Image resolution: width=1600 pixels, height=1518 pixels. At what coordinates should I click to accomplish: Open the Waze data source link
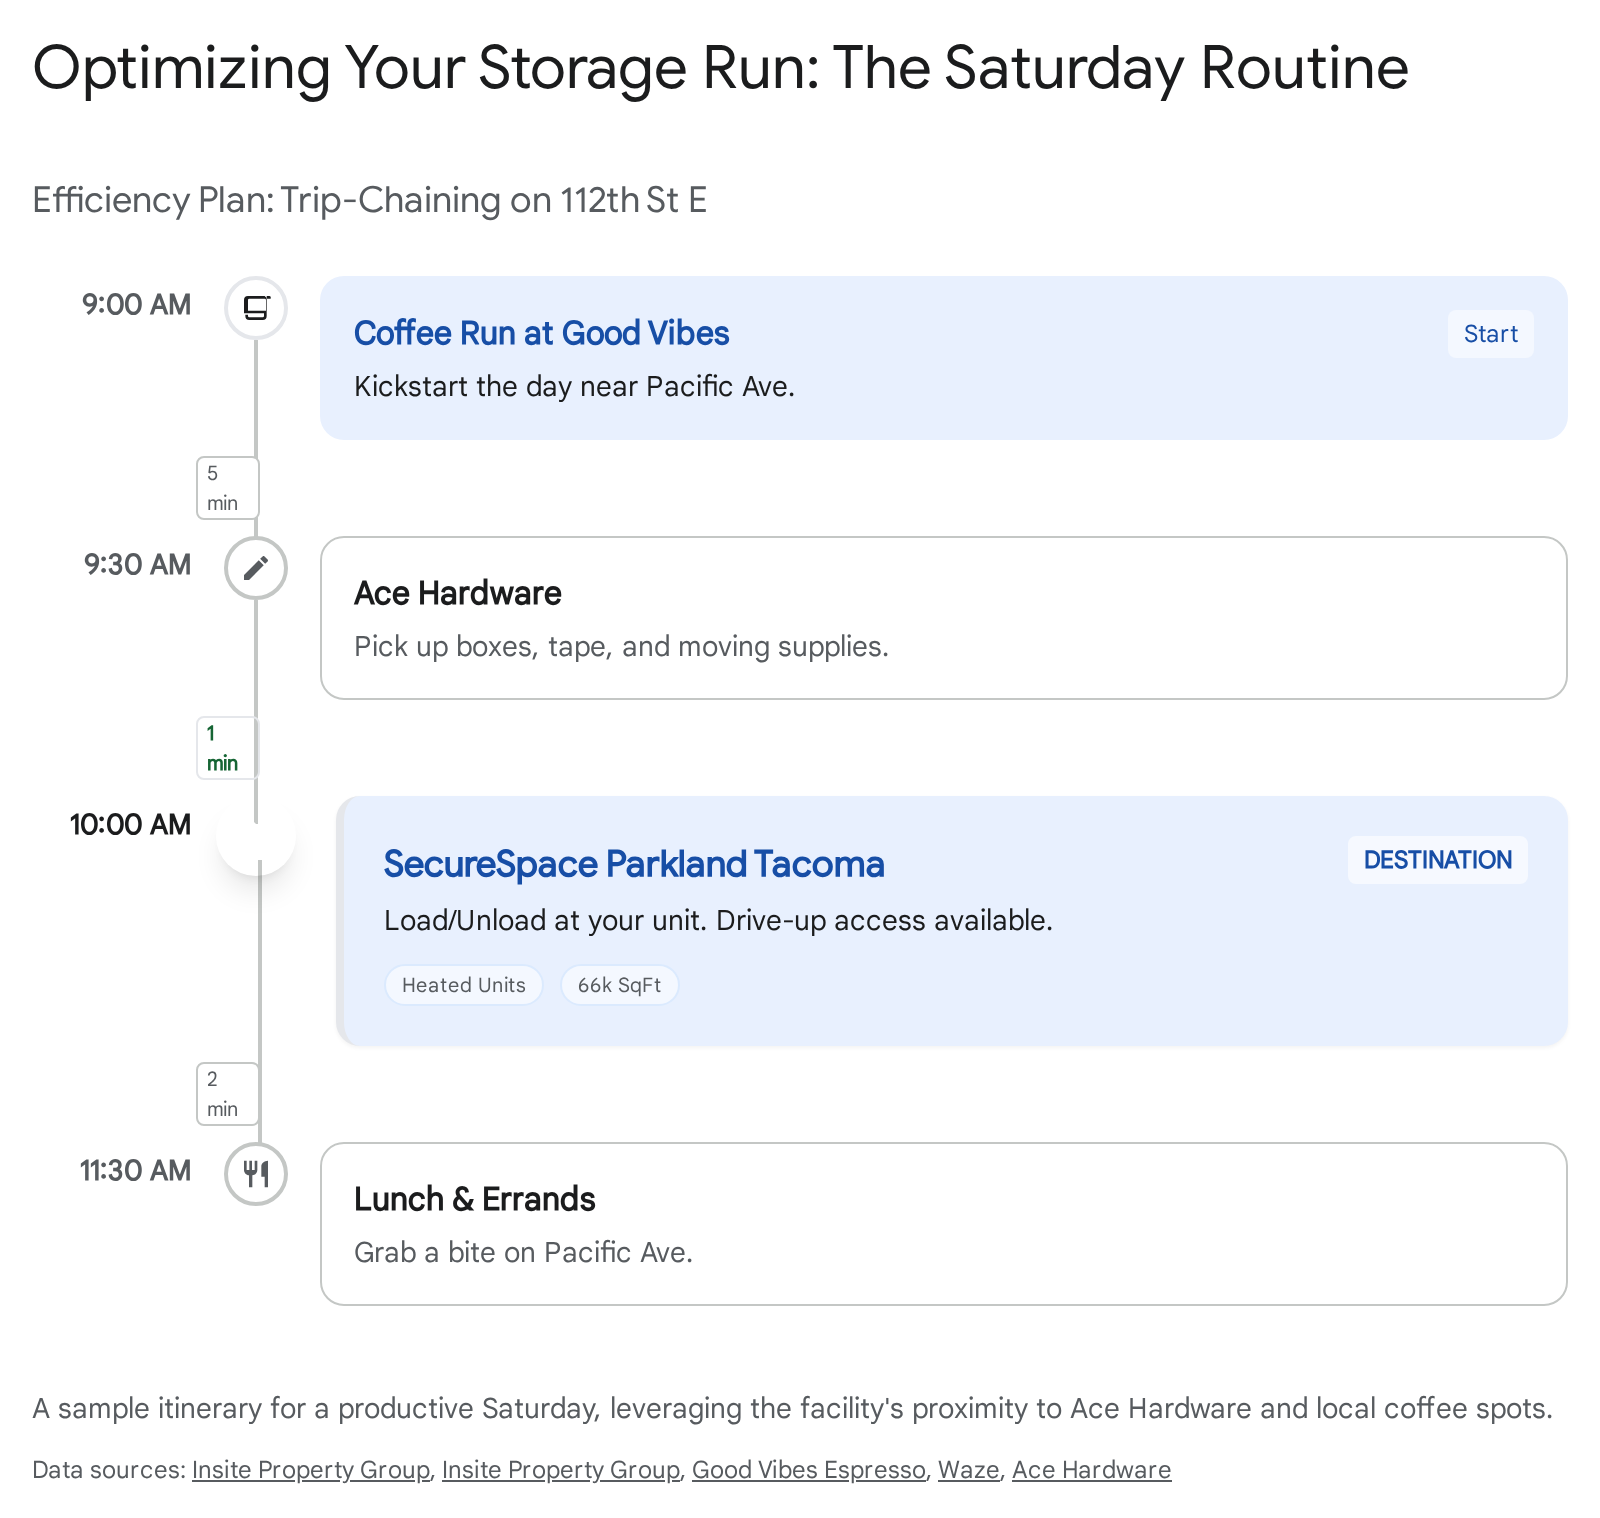pos(968,1469)
